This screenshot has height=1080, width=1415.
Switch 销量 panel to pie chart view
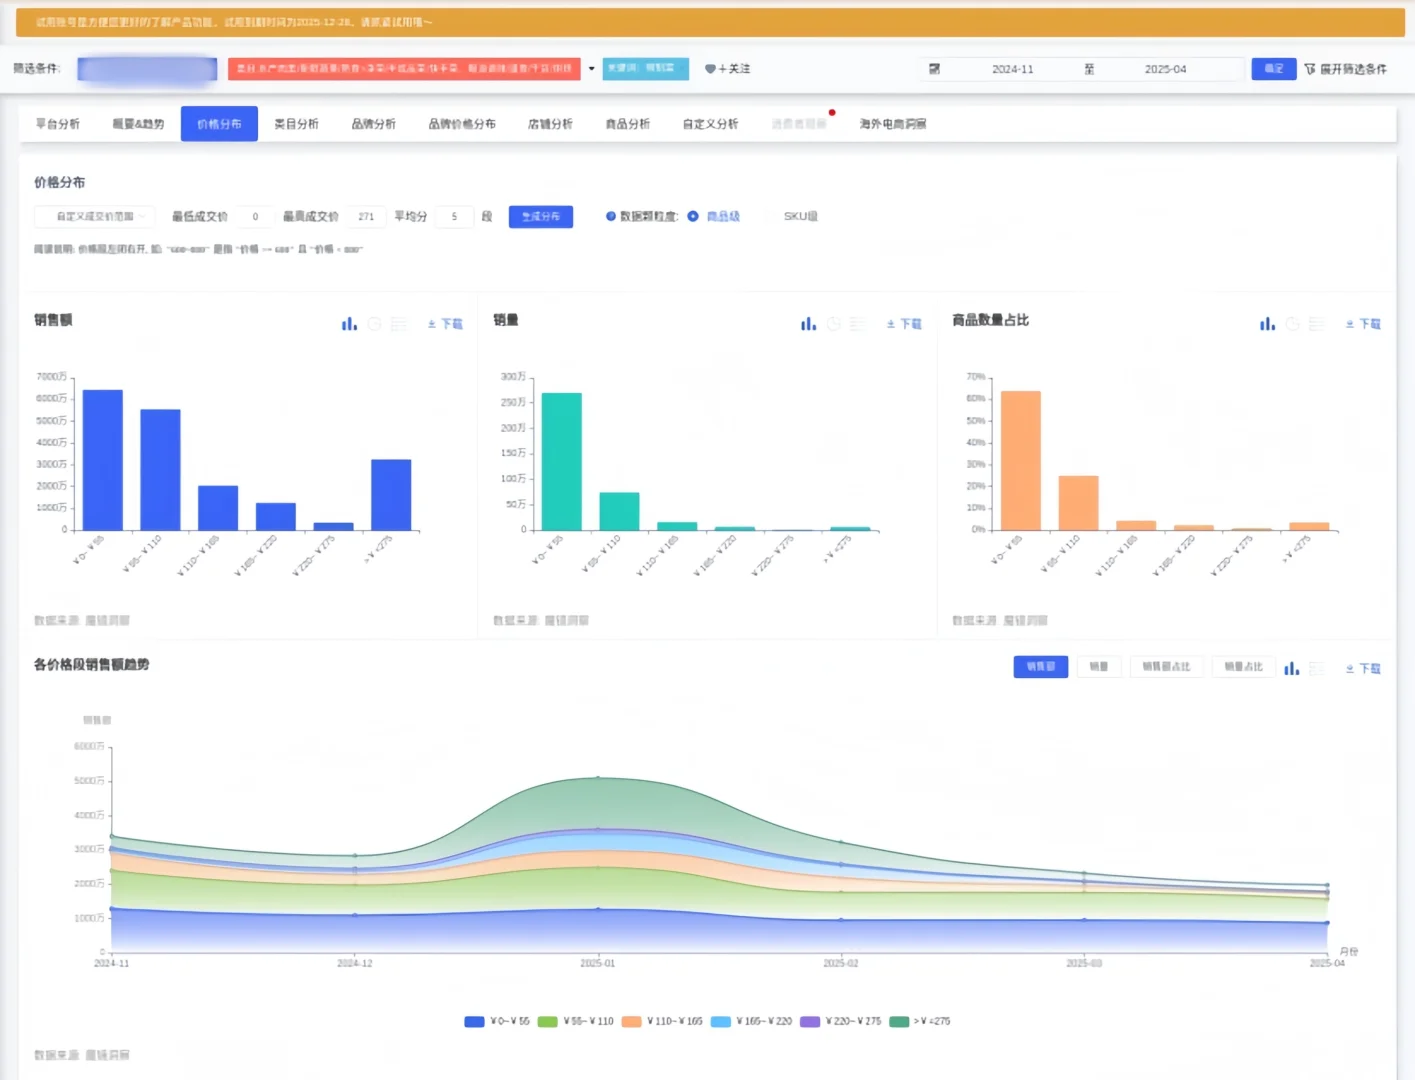point(834,324)
